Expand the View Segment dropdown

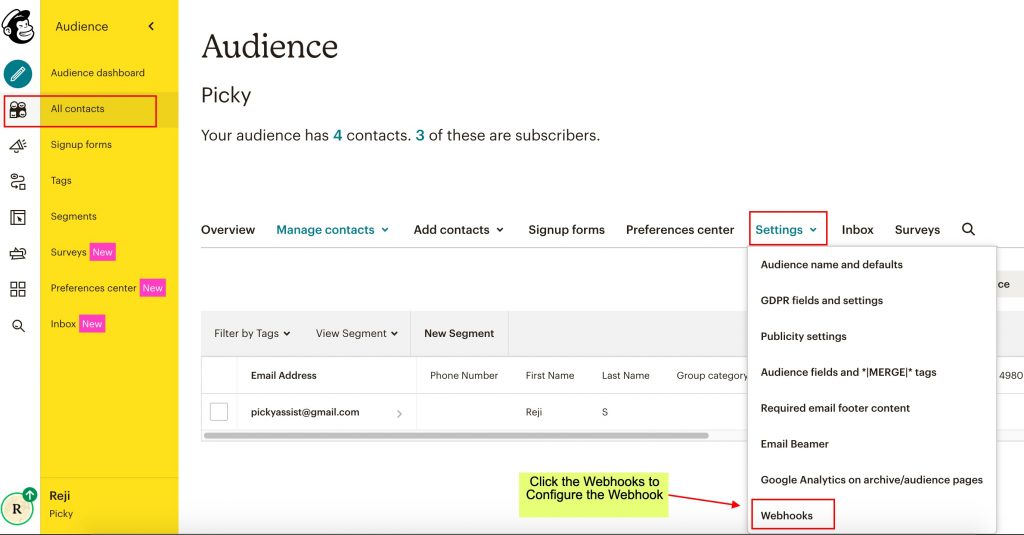tap(357, 334)
